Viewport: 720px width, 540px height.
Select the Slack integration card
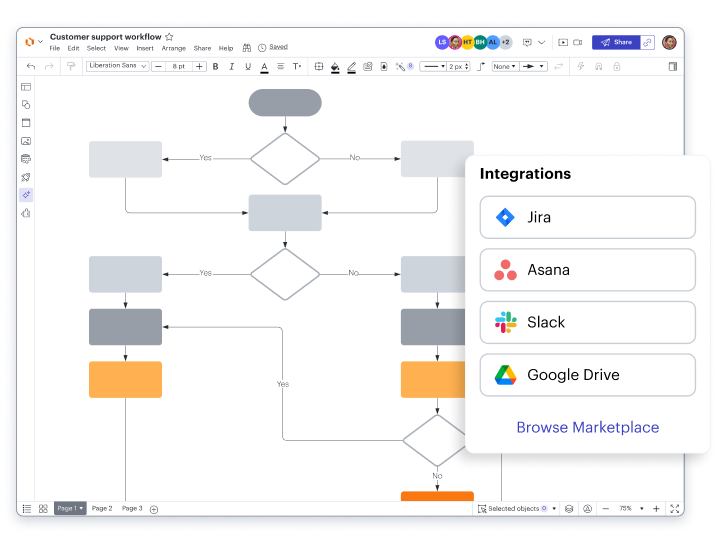tap(587, 322)
